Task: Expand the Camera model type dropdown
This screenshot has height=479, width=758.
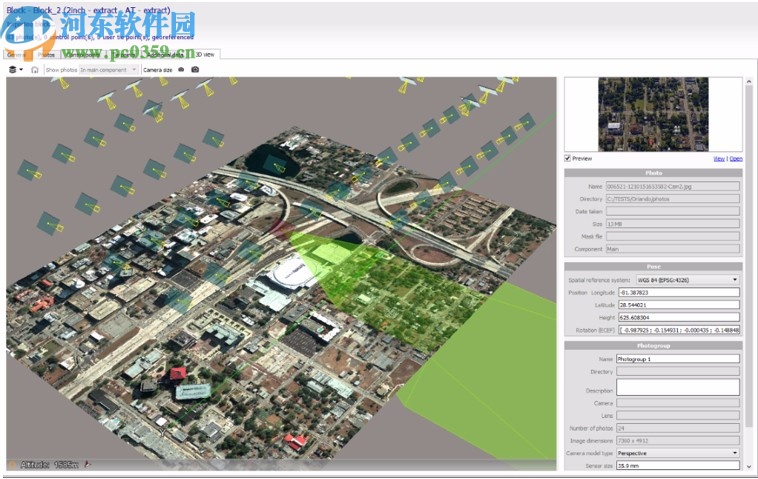Action: point(677,453)
